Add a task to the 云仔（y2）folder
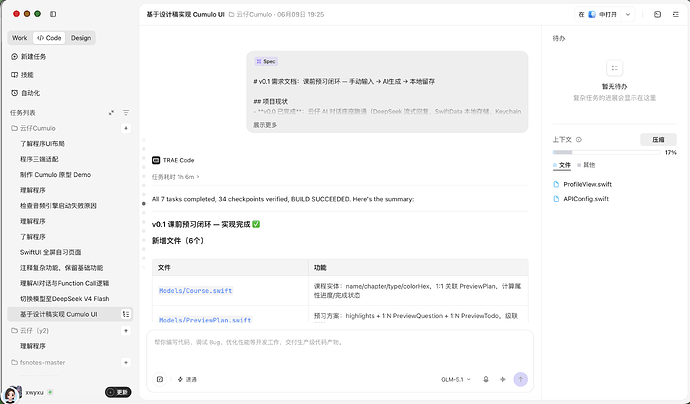The width and height of the screenshot is (690, 404). [126, 331]
